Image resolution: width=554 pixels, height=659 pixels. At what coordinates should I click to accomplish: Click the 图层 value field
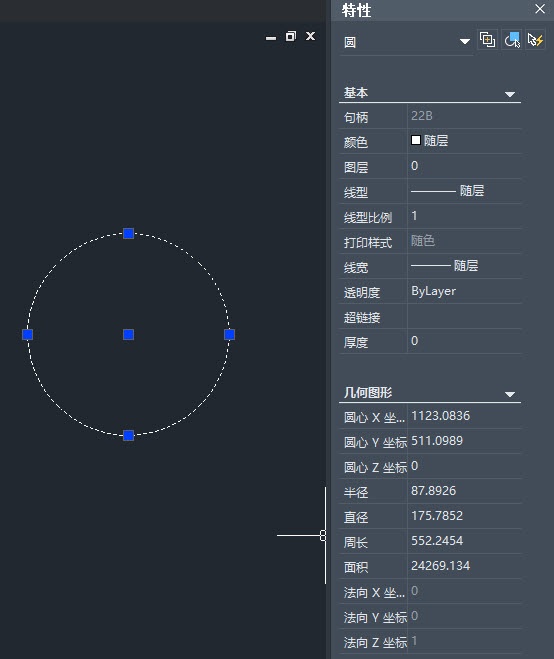point(464,166)
